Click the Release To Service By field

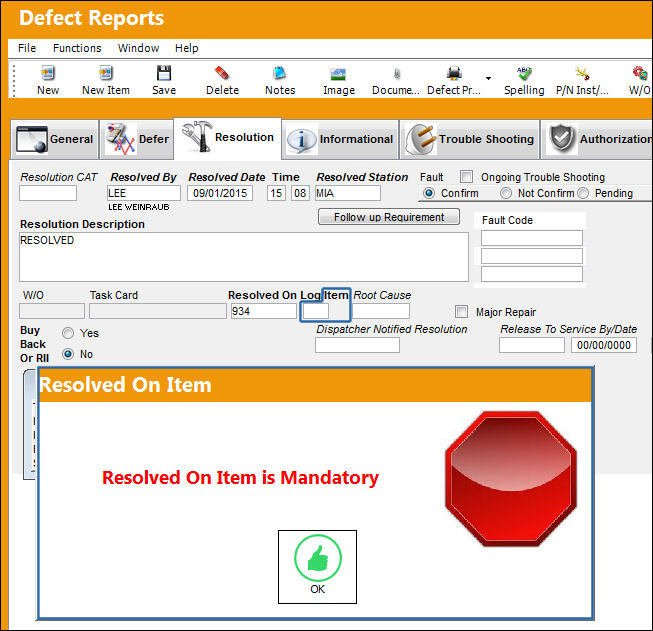click(x=532, y=345)
